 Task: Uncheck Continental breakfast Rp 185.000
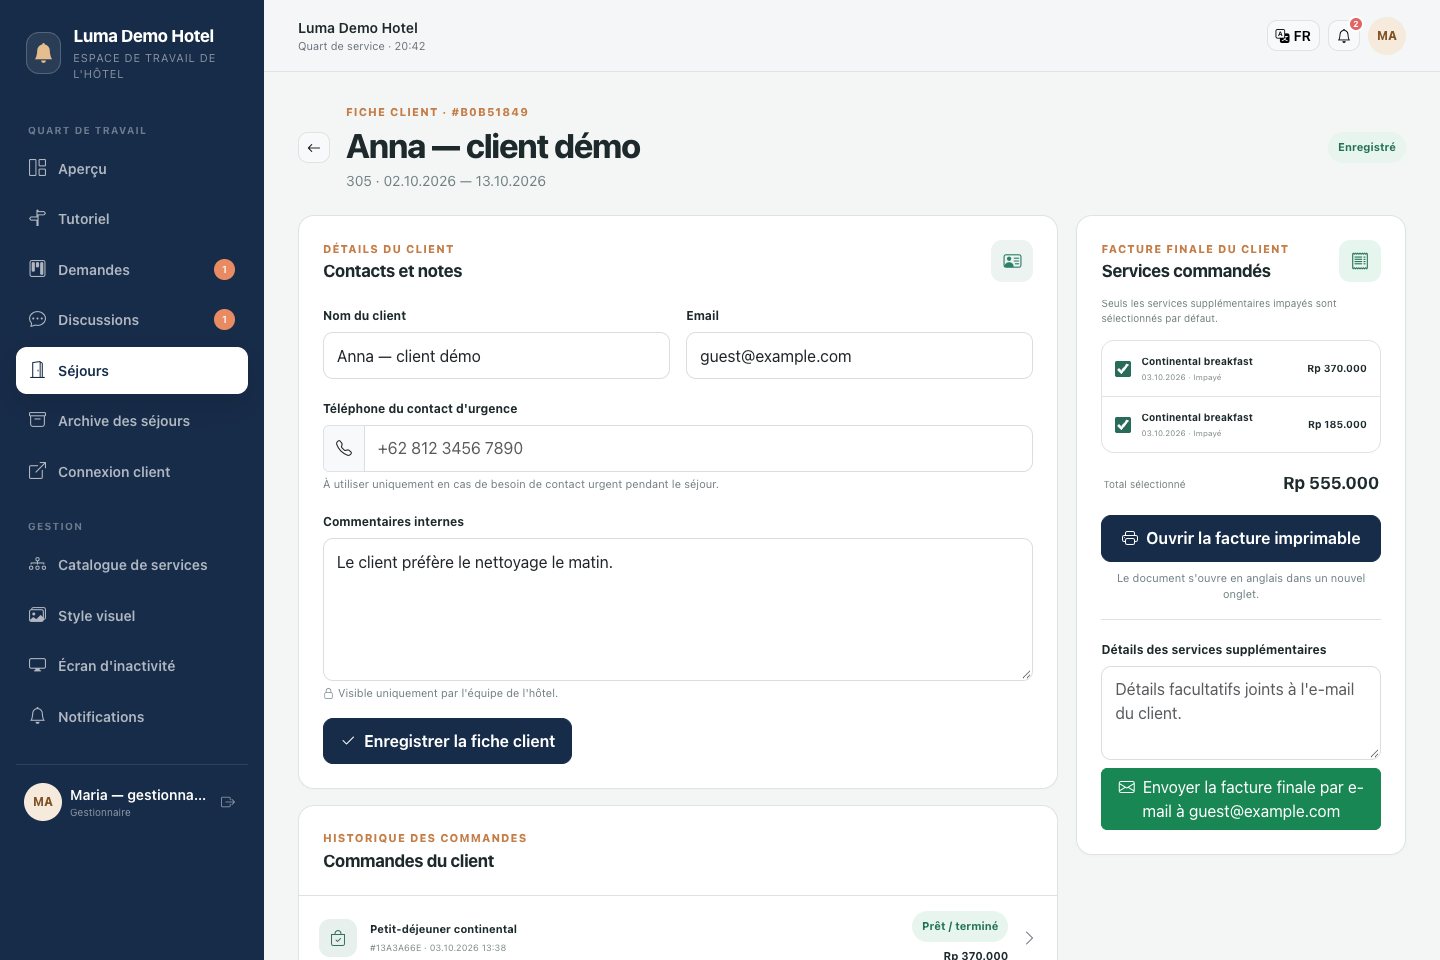1123,425
